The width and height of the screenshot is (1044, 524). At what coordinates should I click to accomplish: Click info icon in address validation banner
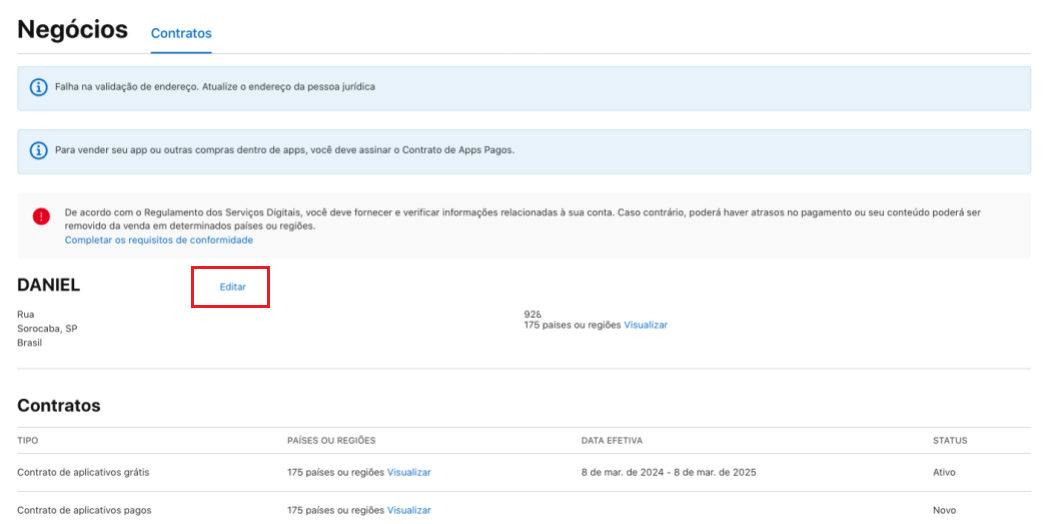(39, 88)
